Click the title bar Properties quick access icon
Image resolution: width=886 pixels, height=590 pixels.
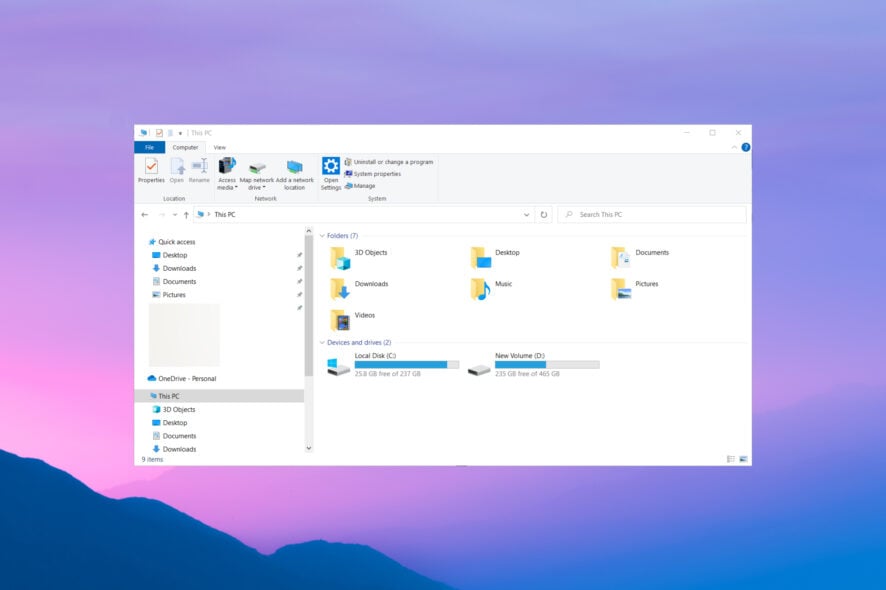tap(159, 133)
